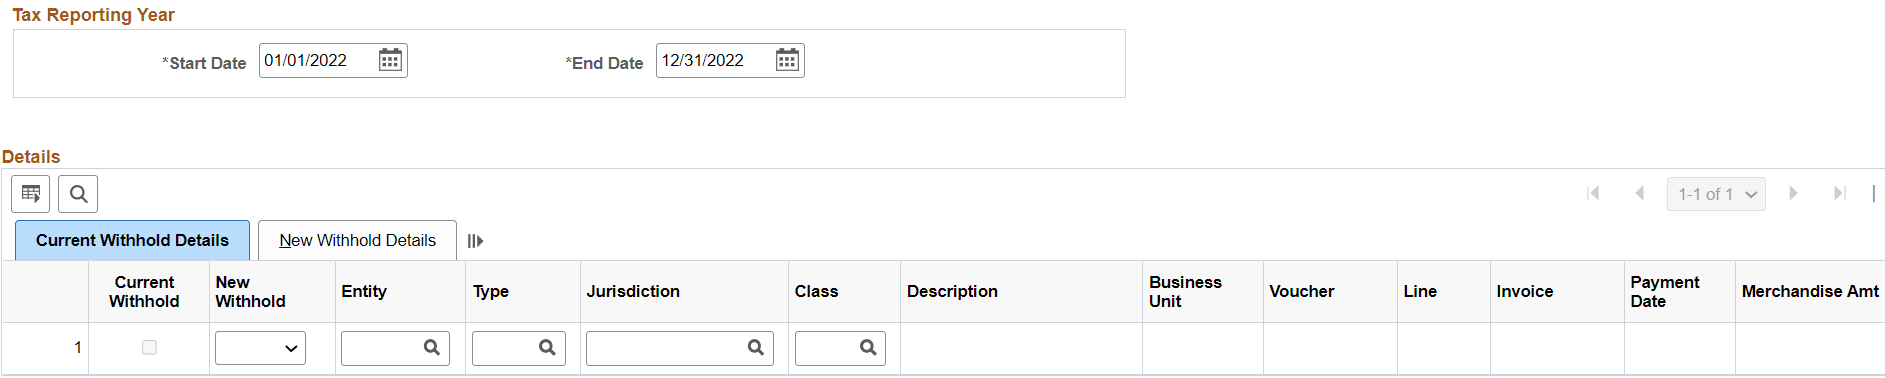The width and height of the screenshot is (1885, 378).
Task: Go to the next row page arrow
Action: 1793,193
